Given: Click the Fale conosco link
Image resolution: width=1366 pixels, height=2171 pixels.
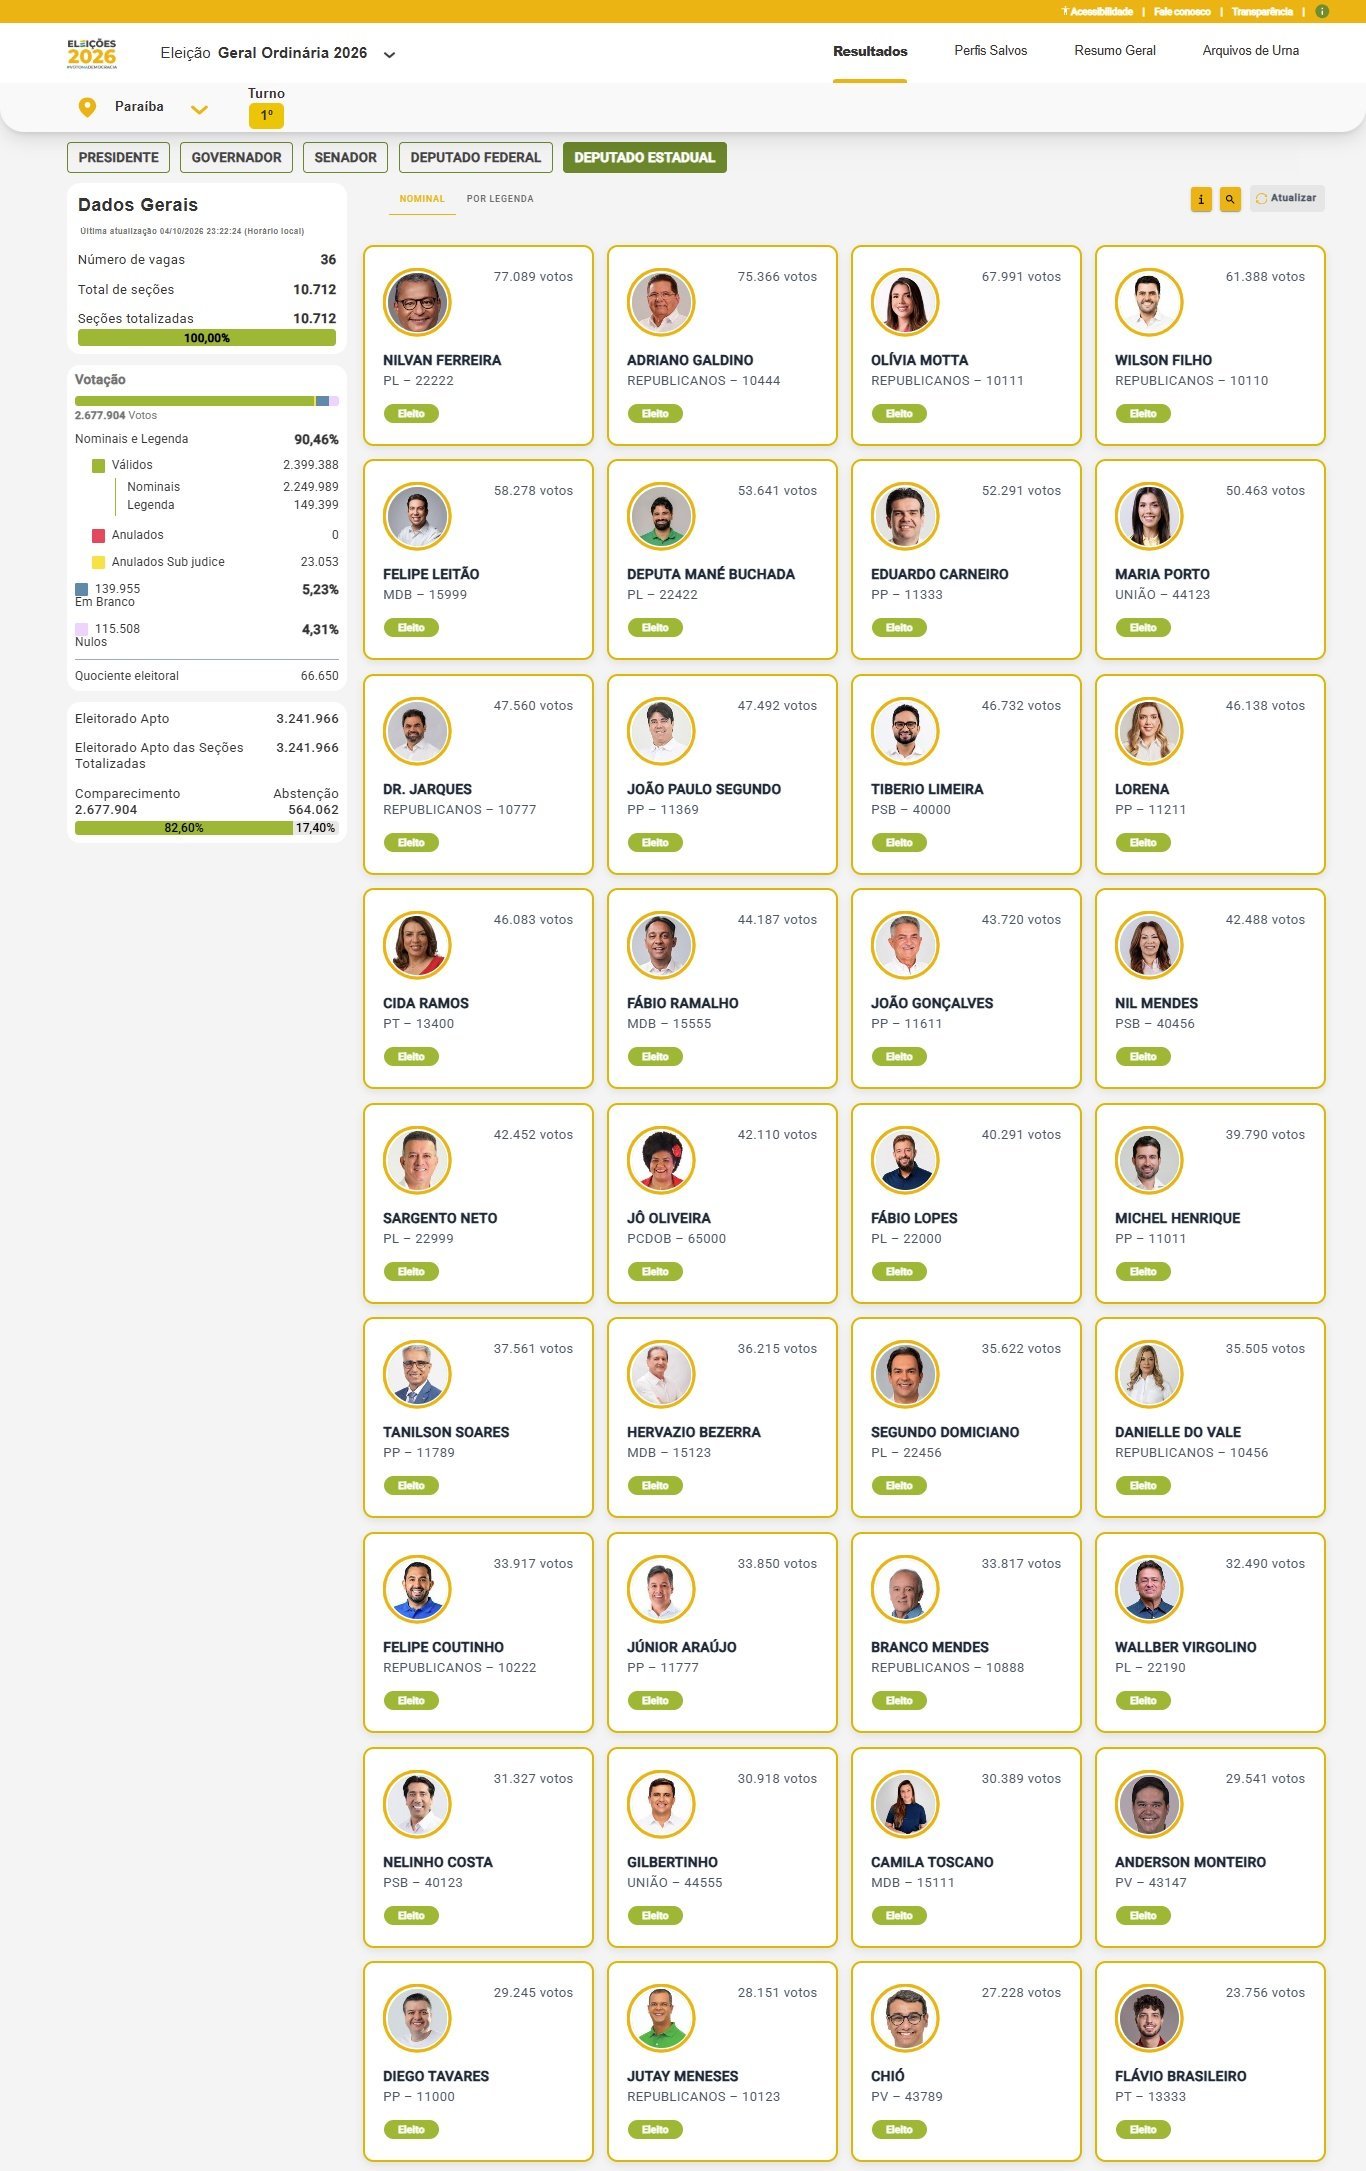Looking at the screenshot, I should click(x=1182, y=12).
